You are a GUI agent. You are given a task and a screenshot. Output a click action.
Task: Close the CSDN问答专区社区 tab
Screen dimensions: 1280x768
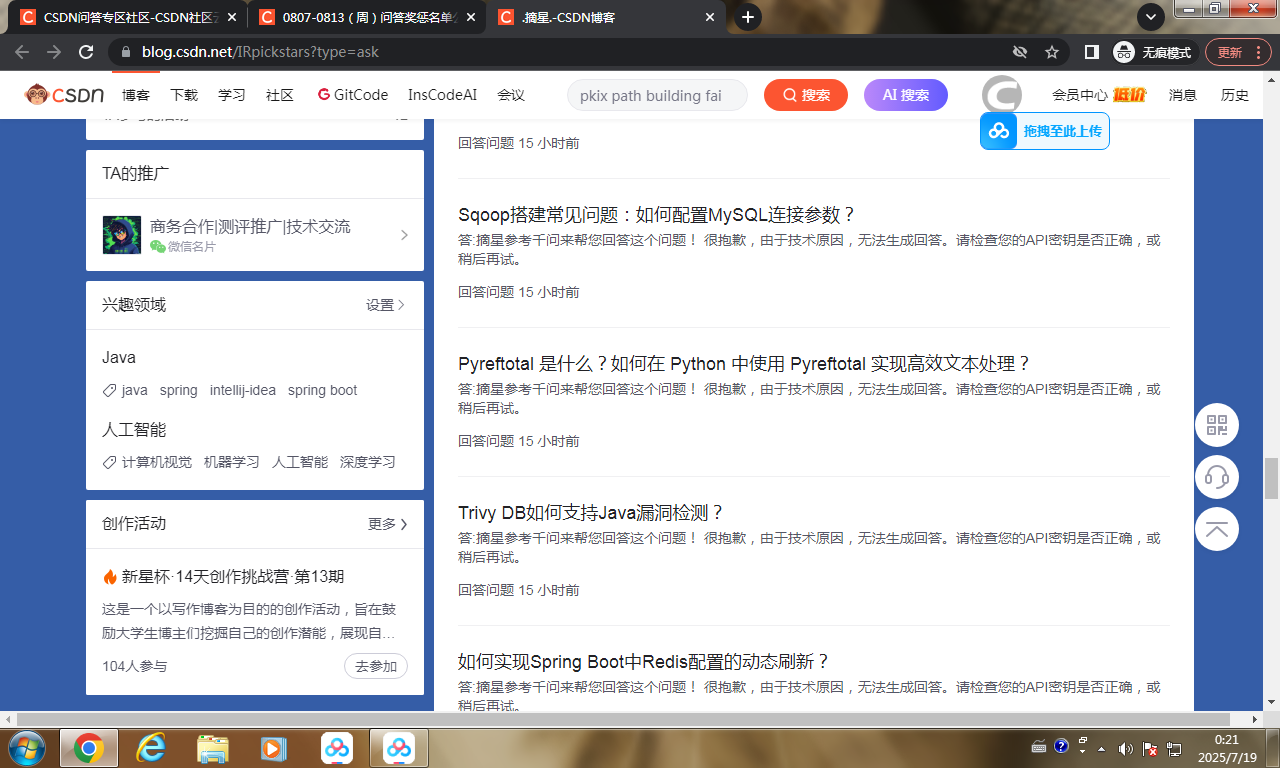tap(232, 17)
